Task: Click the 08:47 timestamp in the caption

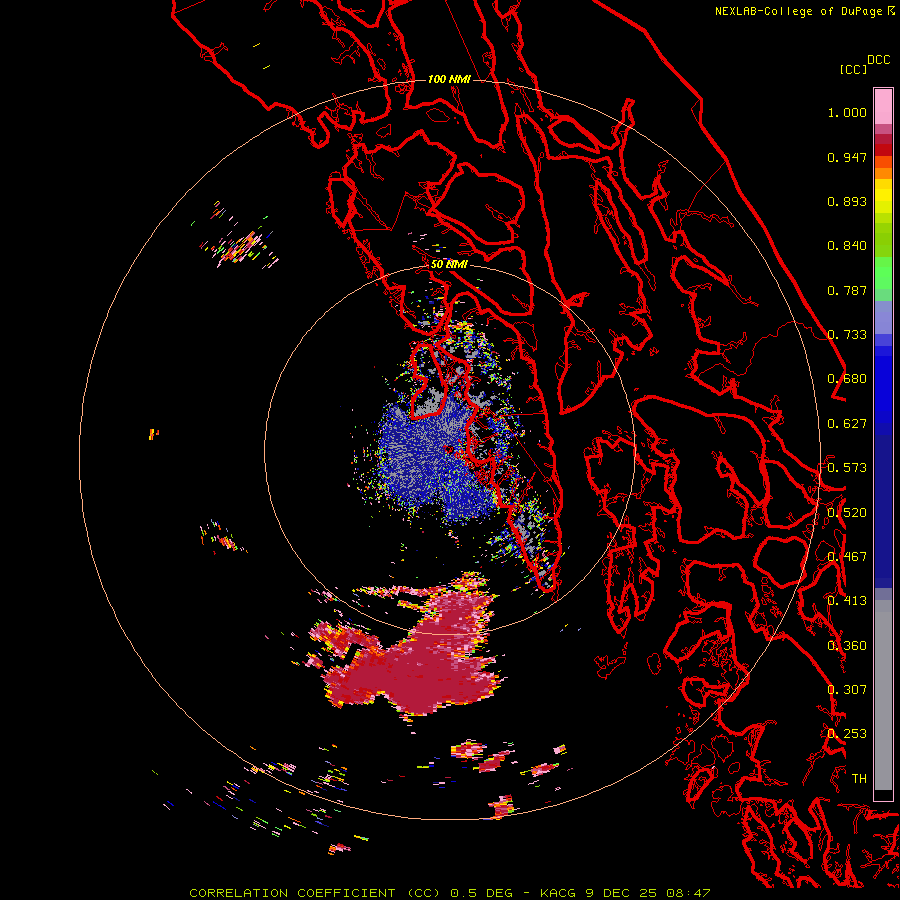Action: 689,893
